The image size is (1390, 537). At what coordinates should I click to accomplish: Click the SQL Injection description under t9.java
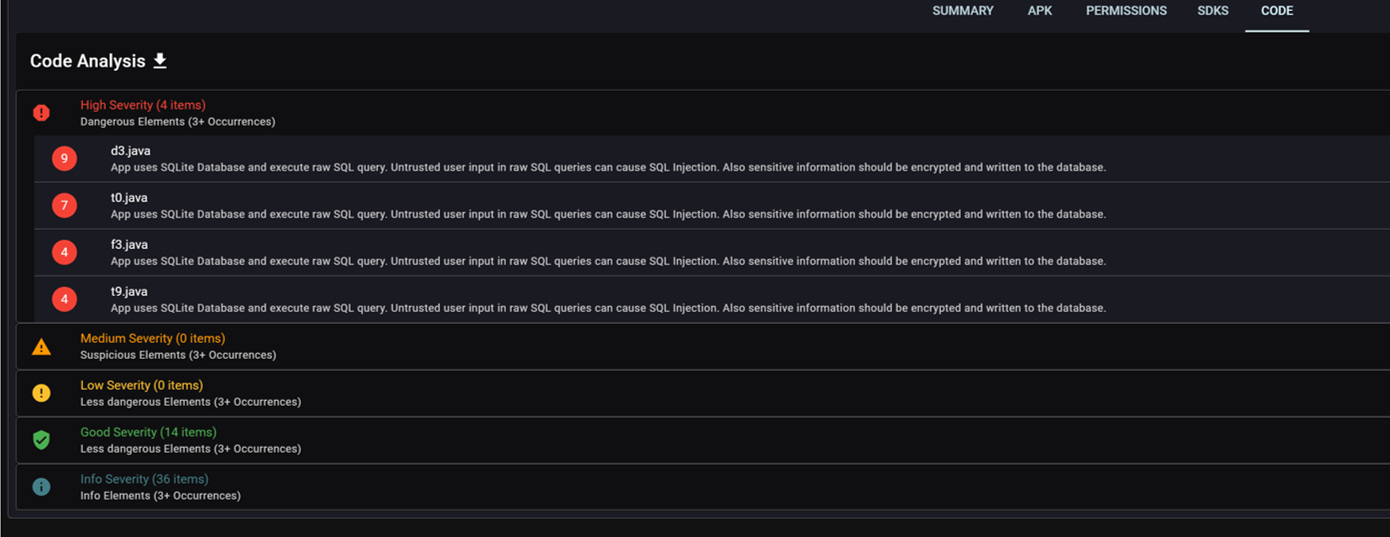(608, 308)
